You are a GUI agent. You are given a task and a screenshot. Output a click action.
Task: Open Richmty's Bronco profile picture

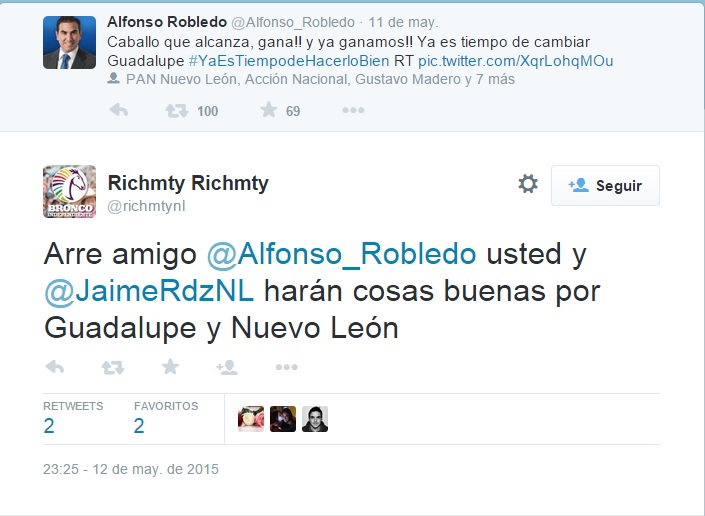pyautogui.click(x=70, y=192)
